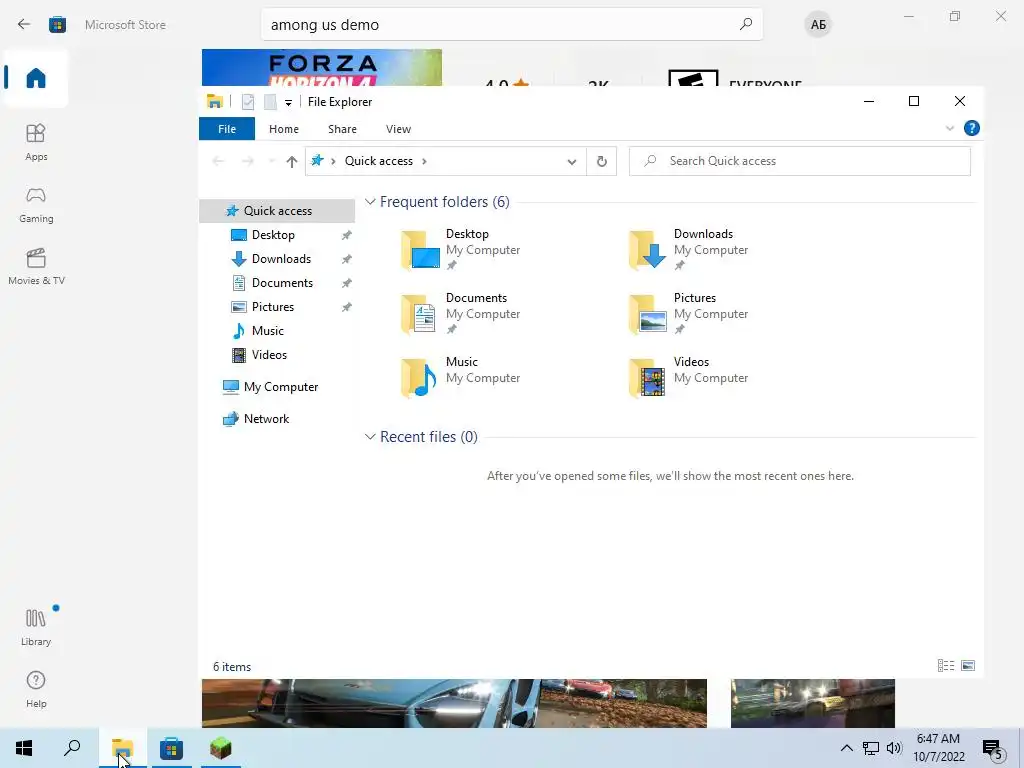Click Properties icon in quick access toolbar

[248, 102]
